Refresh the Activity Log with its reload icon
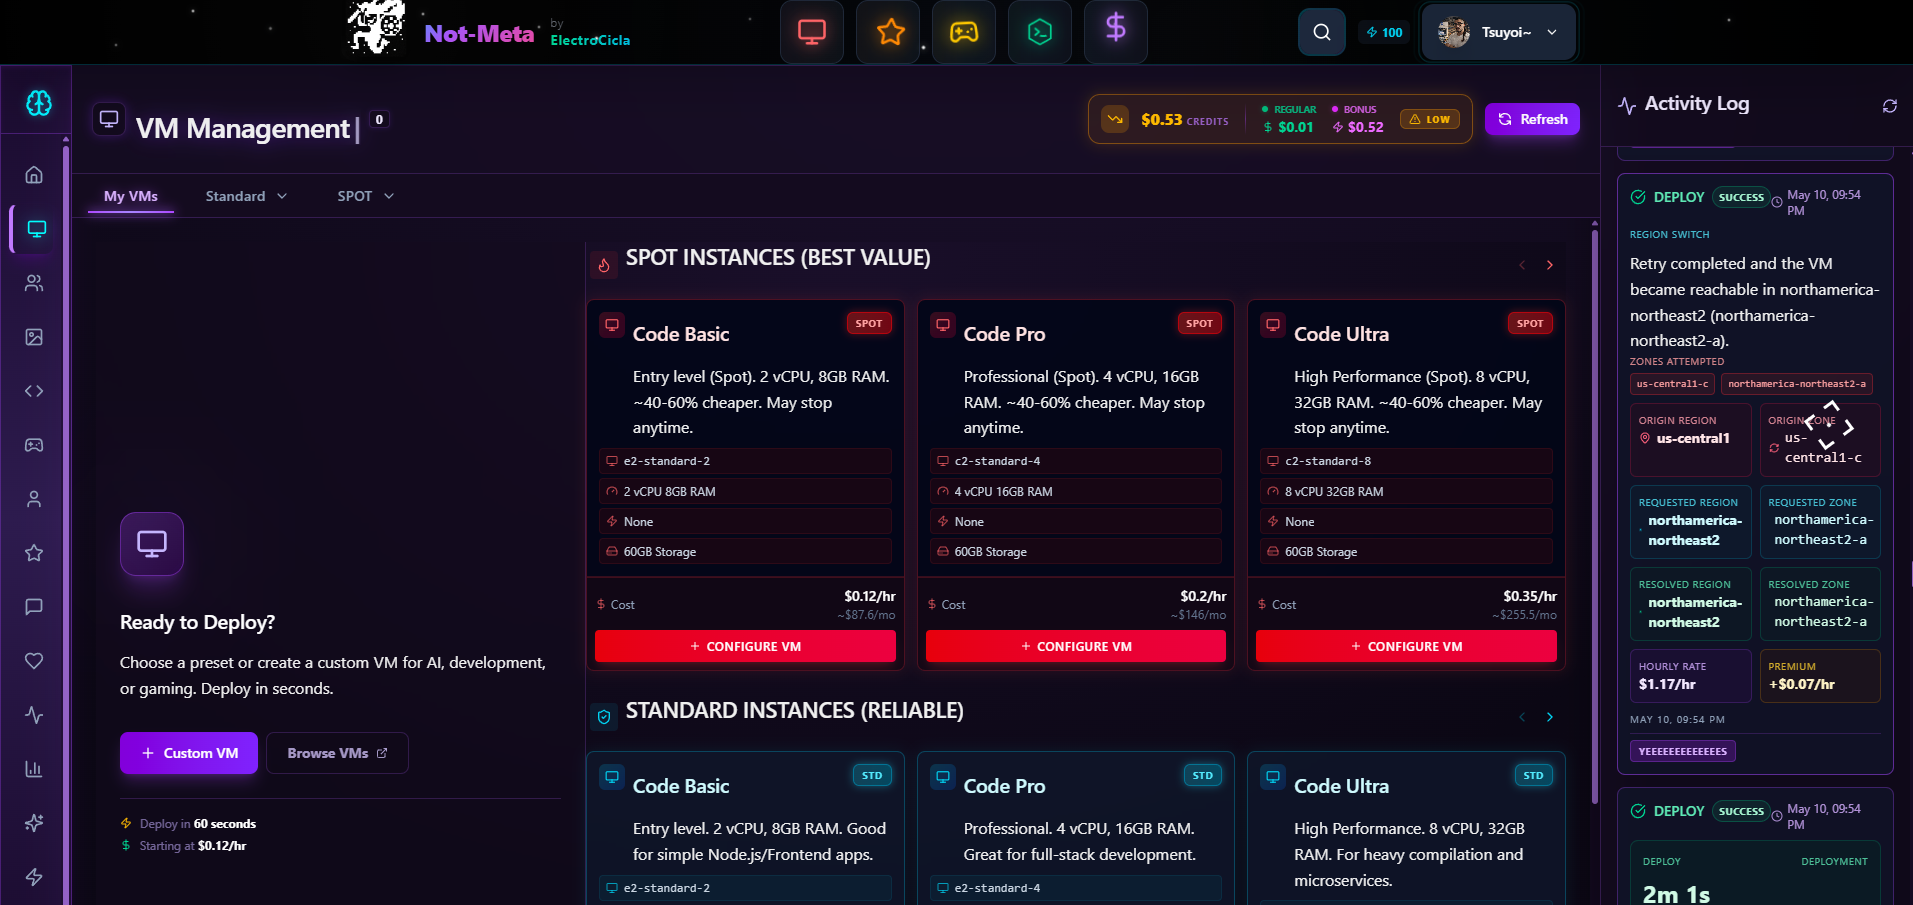This screenshot has width=1913, height=905. coord(1889,106)
